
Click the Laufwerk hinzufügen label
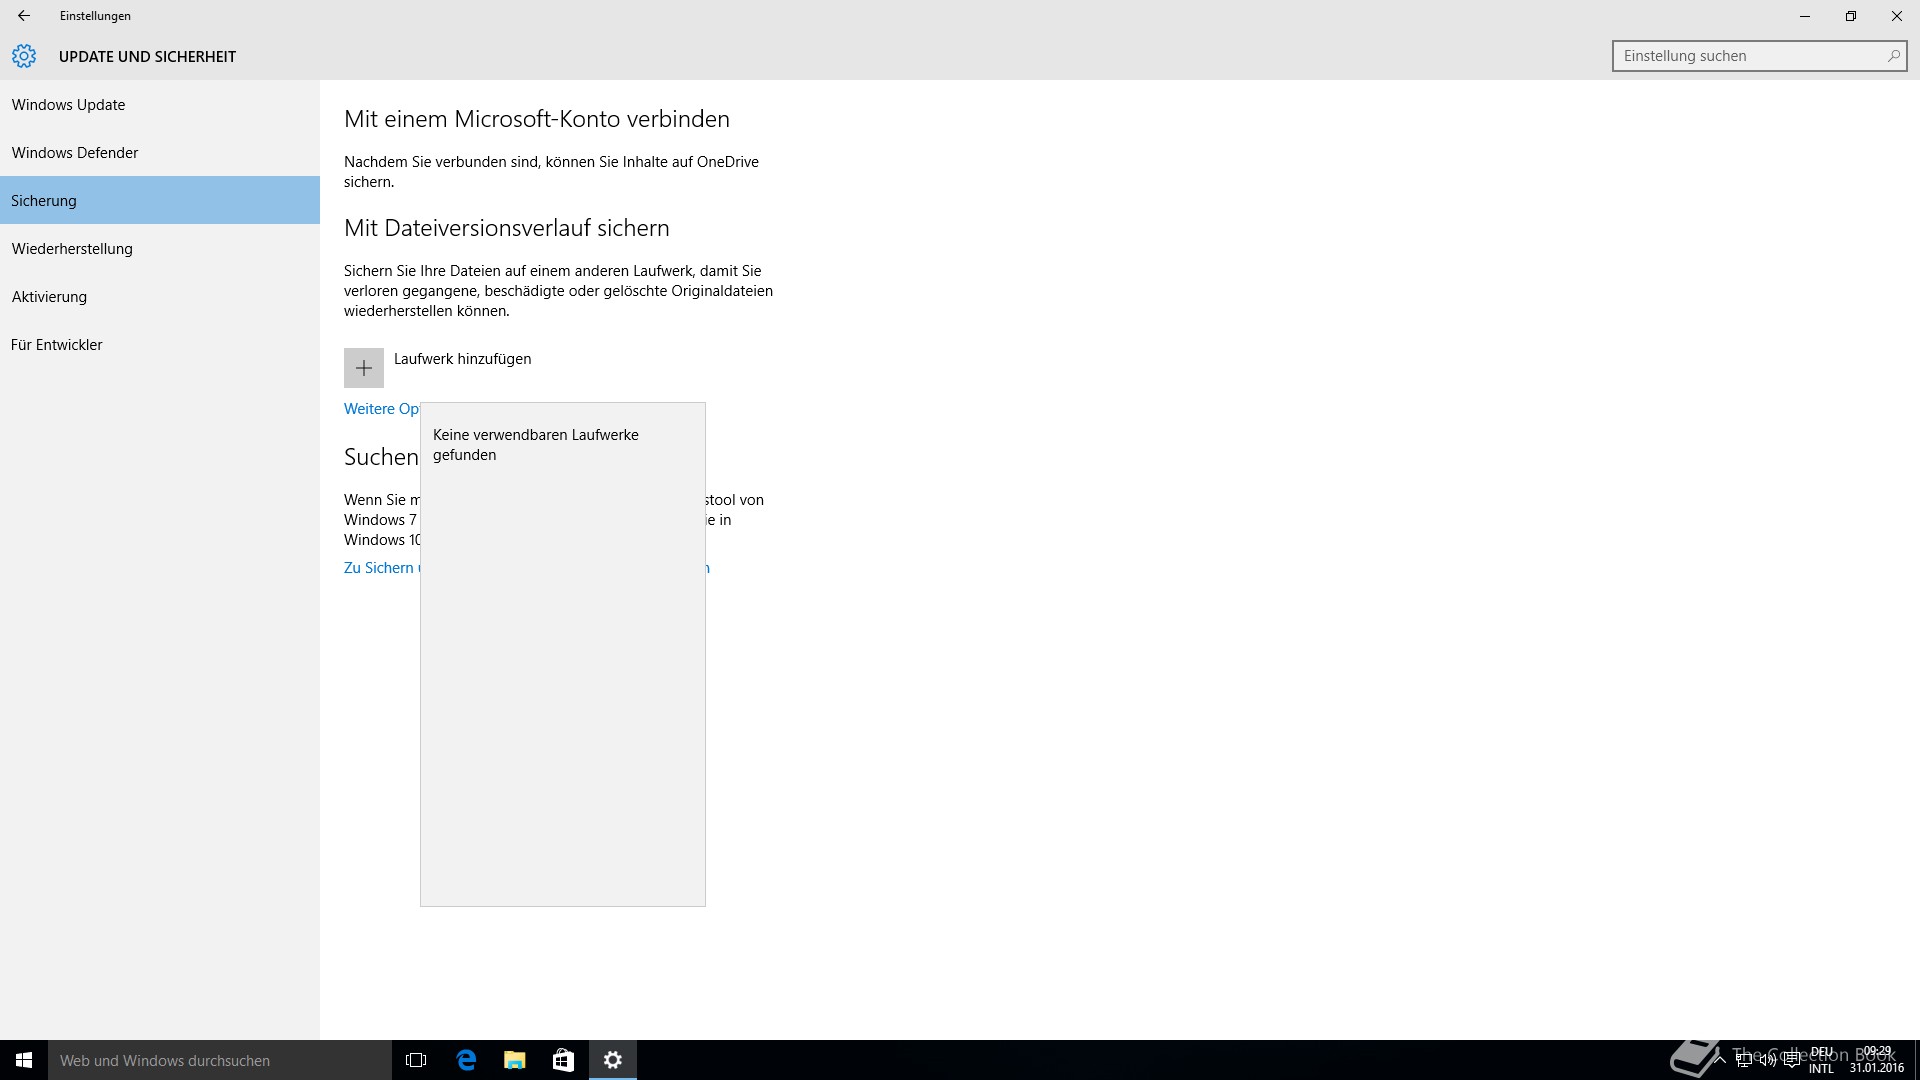(462, 359)
